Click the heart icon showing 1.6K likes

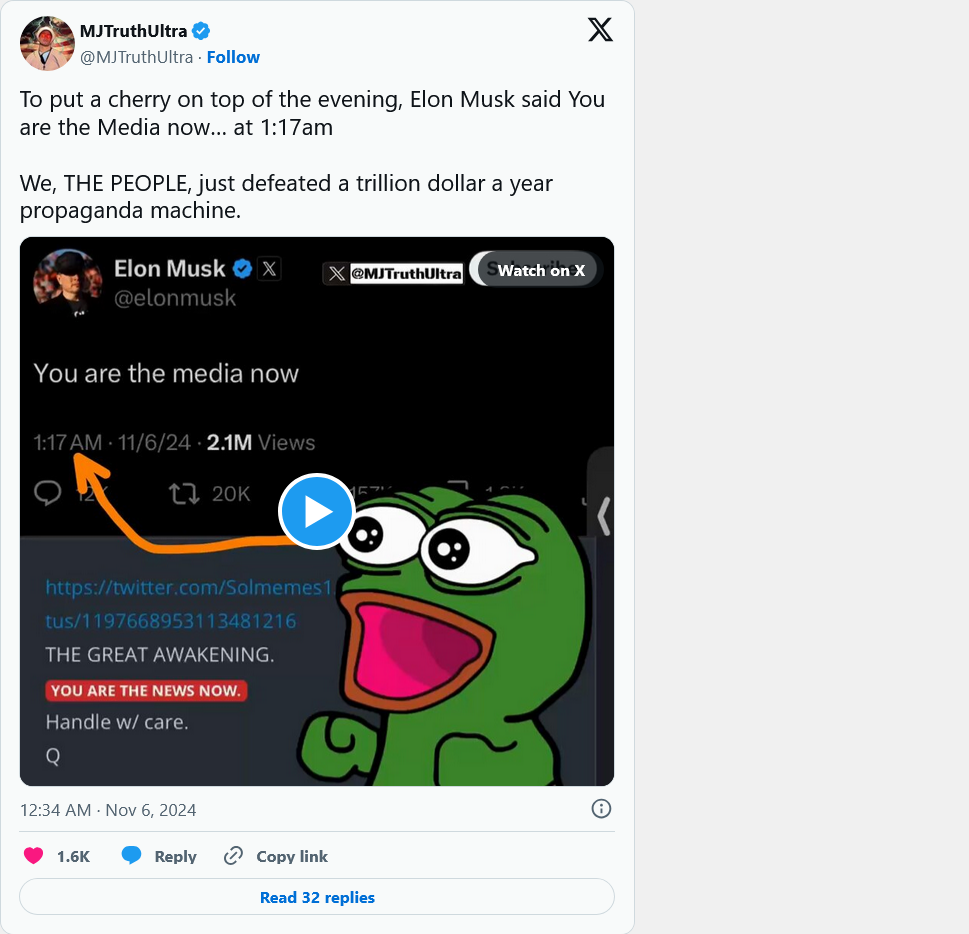point(34,856)
